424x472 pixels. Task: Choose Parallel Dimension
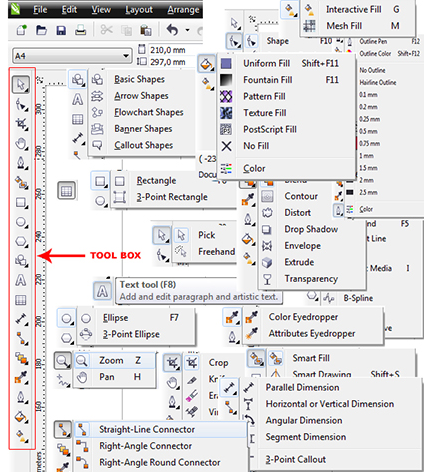tap(302, 388)
